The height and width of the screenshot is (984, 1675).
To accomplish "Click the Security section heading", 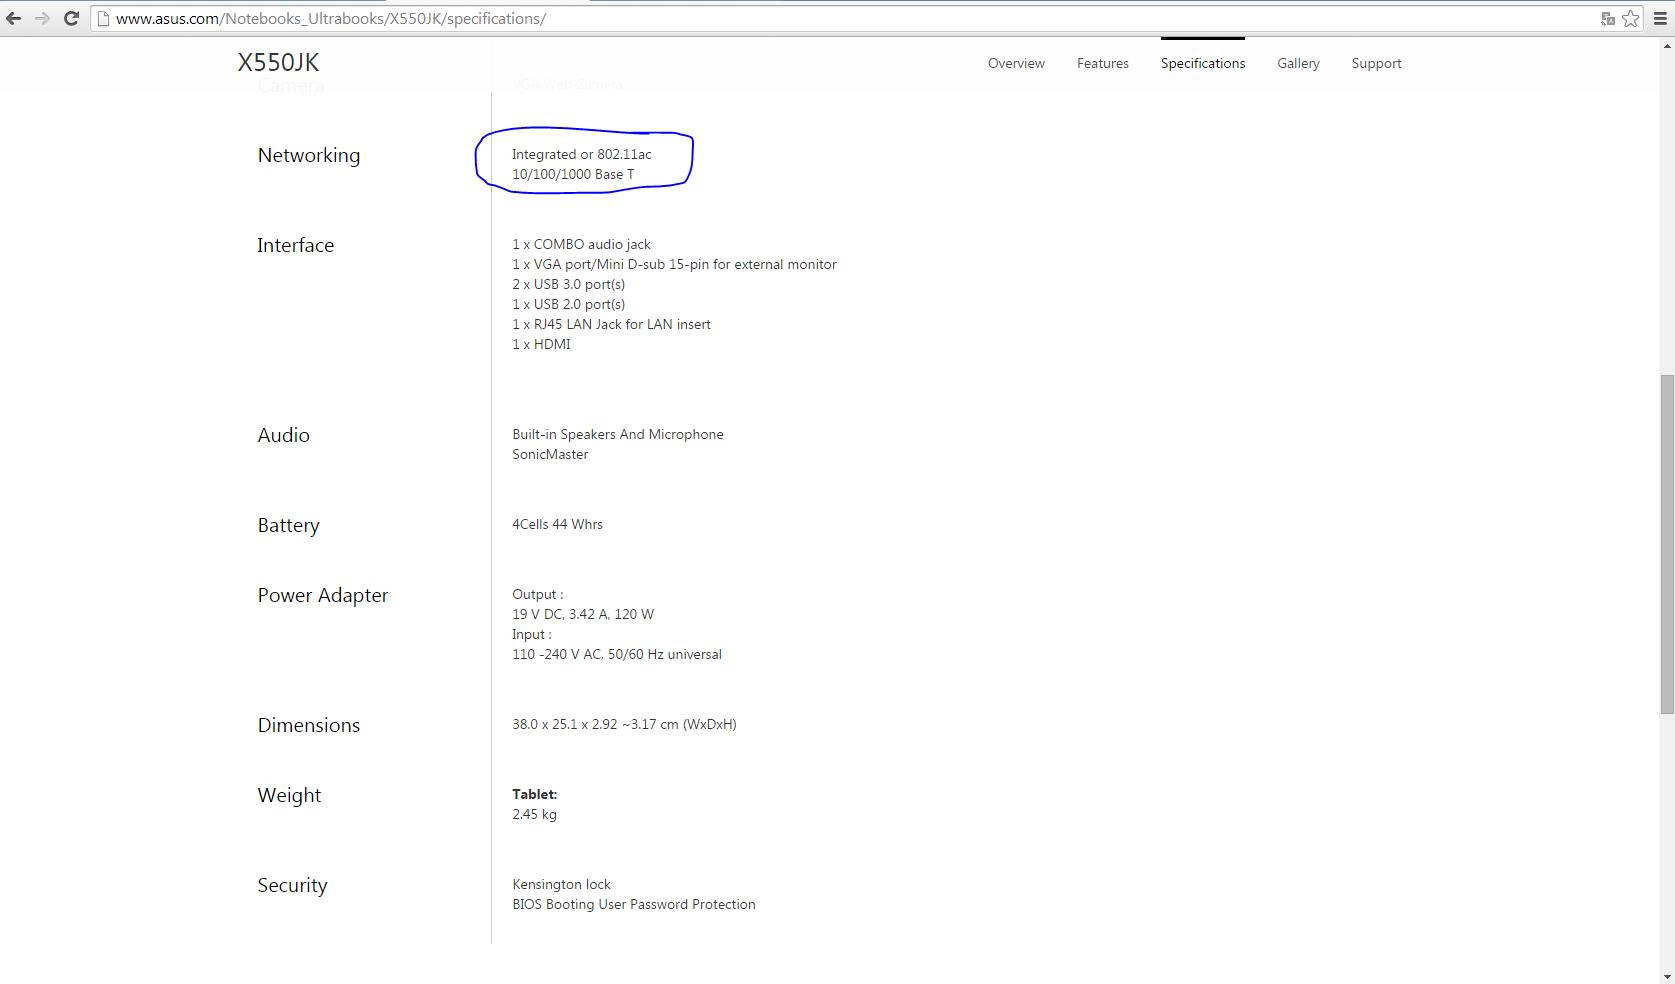I will [292, 885].
